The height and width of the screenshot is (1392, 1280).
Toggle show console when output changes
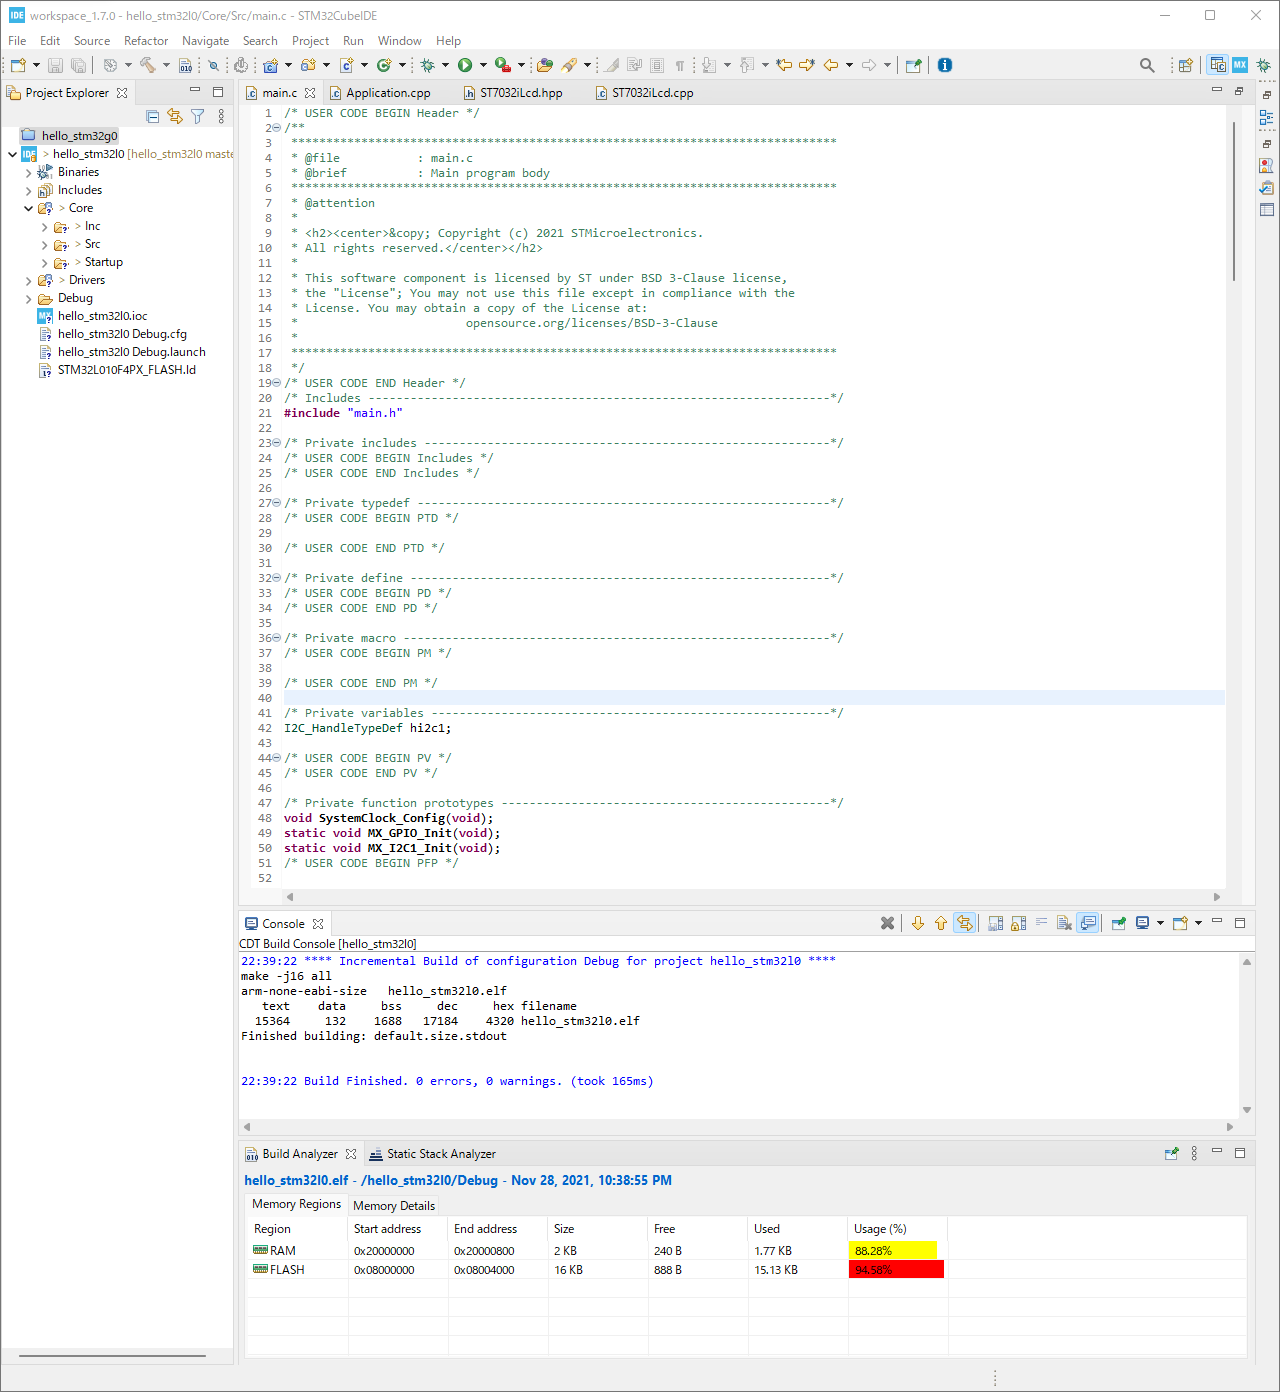pyautogui.click(x=1088, y=923)
